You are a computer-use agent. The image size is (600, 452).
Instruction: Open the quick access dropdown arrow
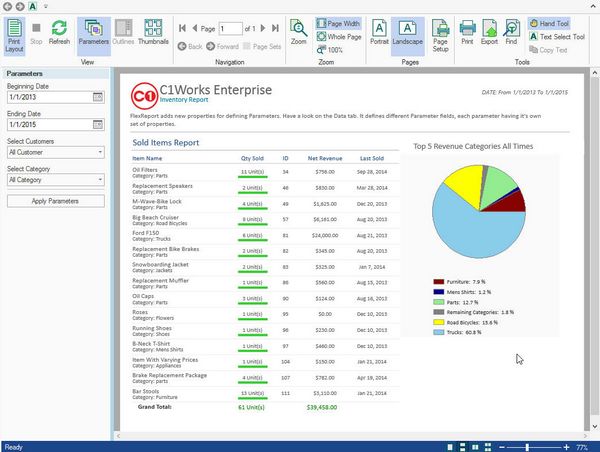coord(46,7)
